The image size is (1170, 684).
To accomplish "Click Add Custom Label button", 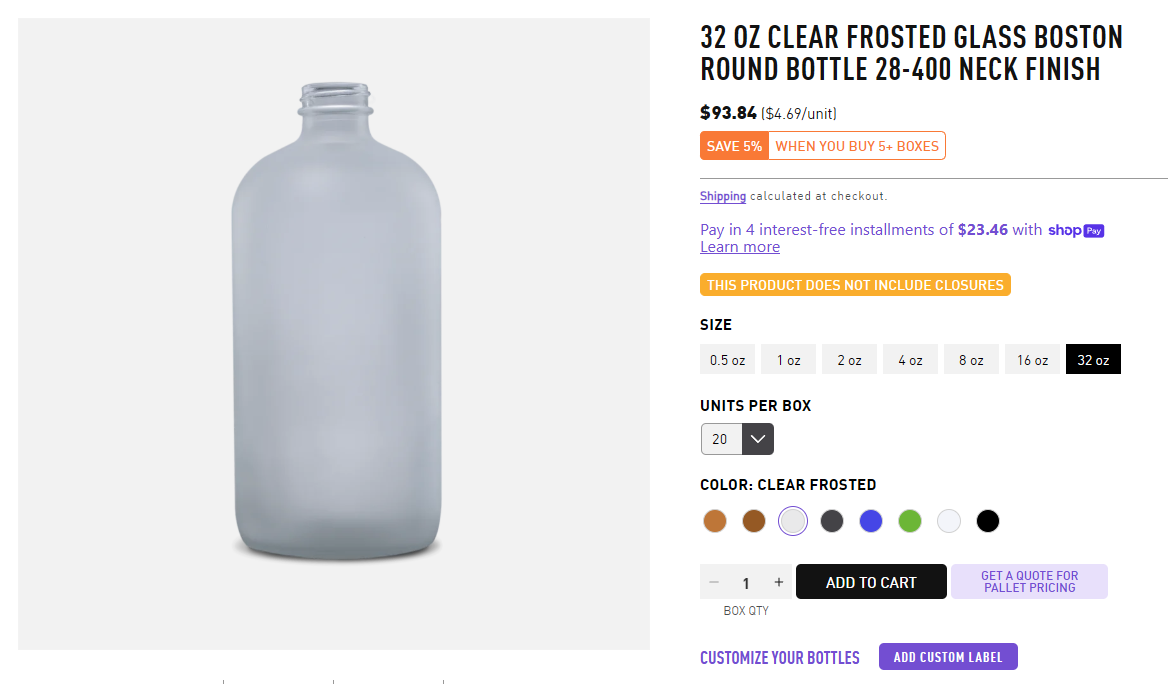I will (948, 657).
